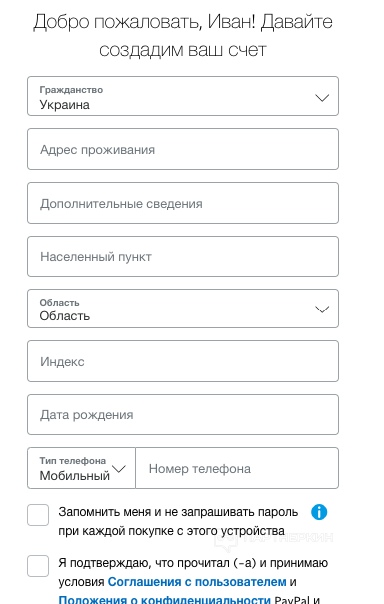Expand the Область region dropdown
384x604 pixels.
click(x=183, y=309)
